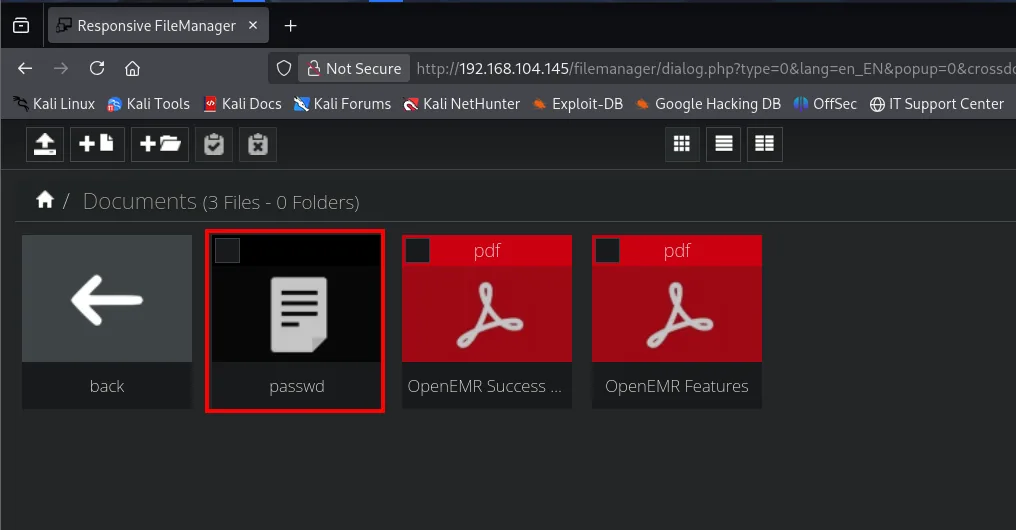This screenshot has height=530, width=1016.
Task: Open the IT Support Center bookmark
Action: (x=937, y=104)
